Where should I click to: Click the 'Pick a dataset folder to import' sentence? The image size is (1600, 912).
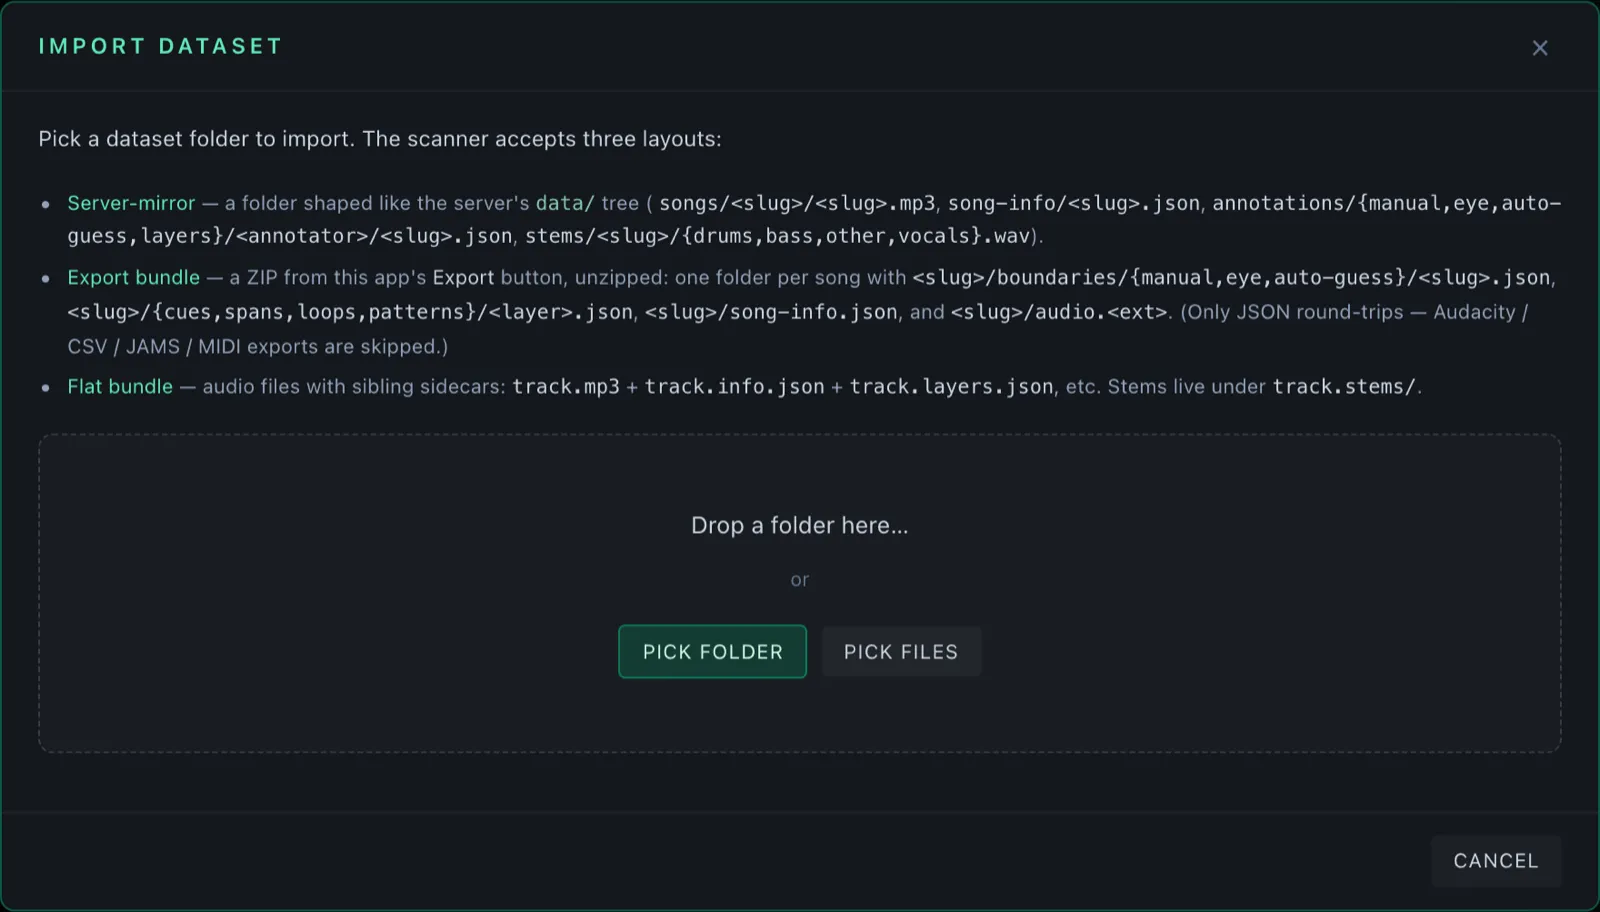(196, 139)
